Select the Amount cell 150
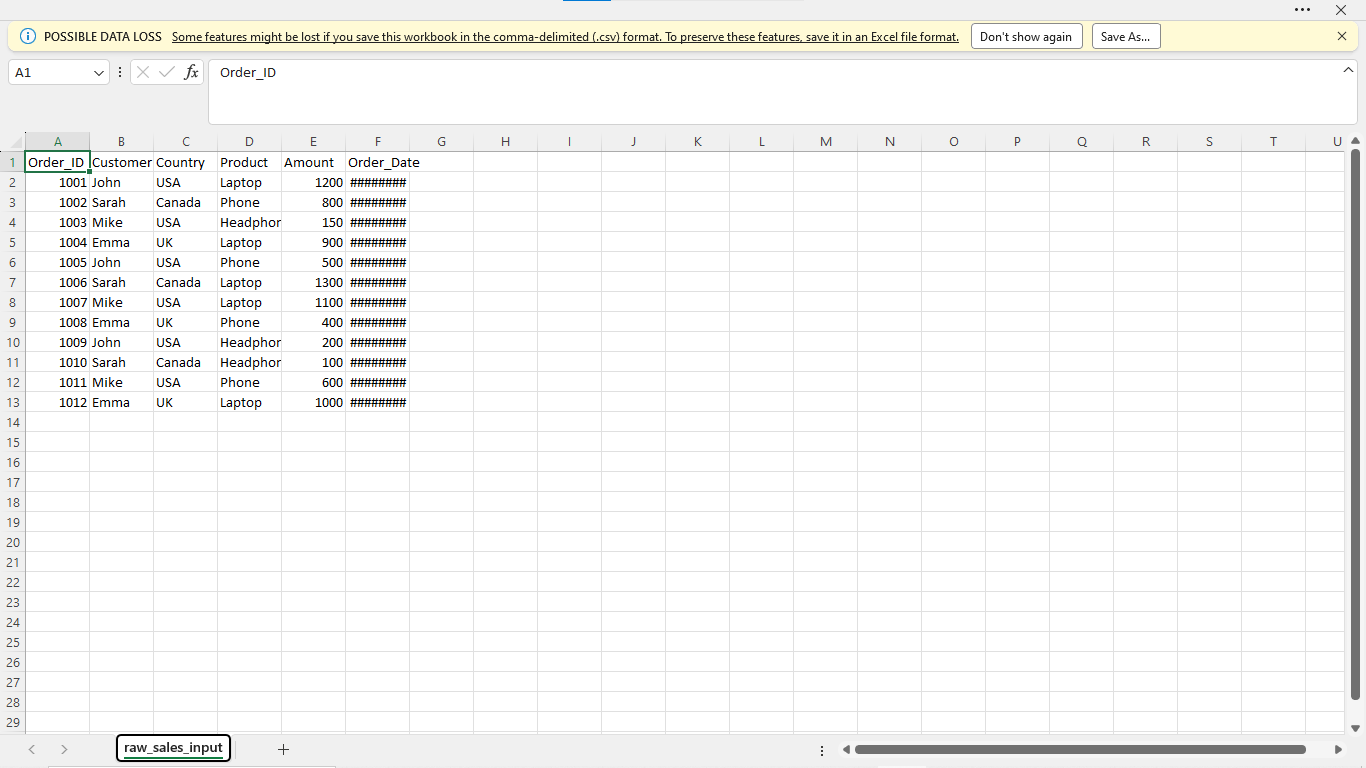Image resolution: width=1366 pixels, height=768 pixels. point(314,222)
